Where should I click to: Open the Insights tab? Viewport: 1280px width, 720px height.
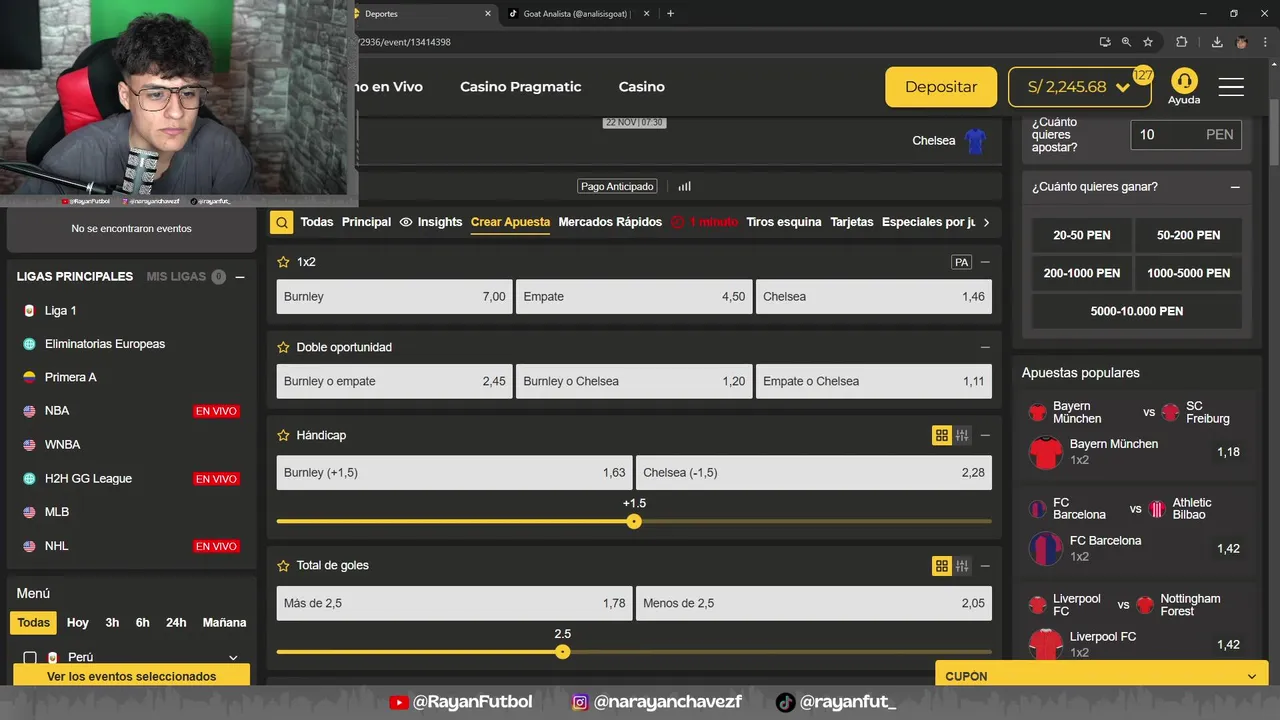tap(431, 222)
